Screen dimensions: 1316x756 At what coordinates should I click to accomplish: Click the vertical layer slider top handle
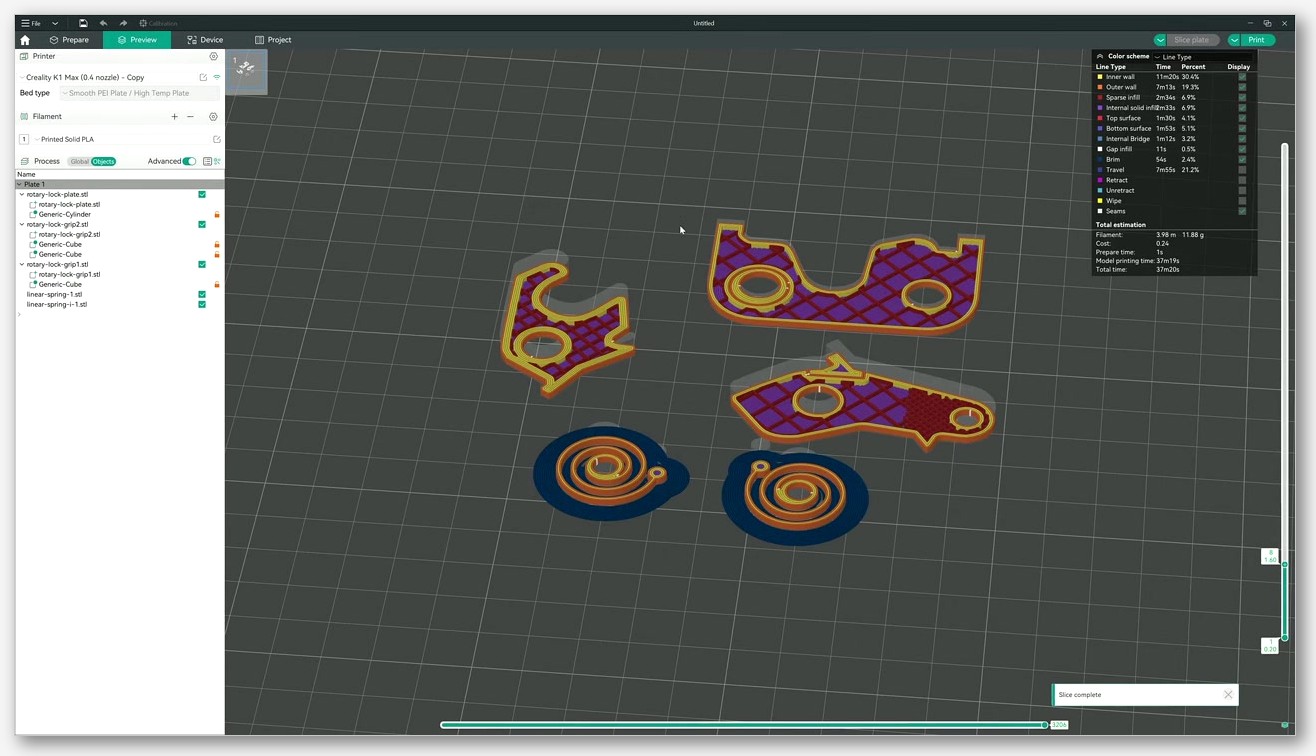point(1285,564)
